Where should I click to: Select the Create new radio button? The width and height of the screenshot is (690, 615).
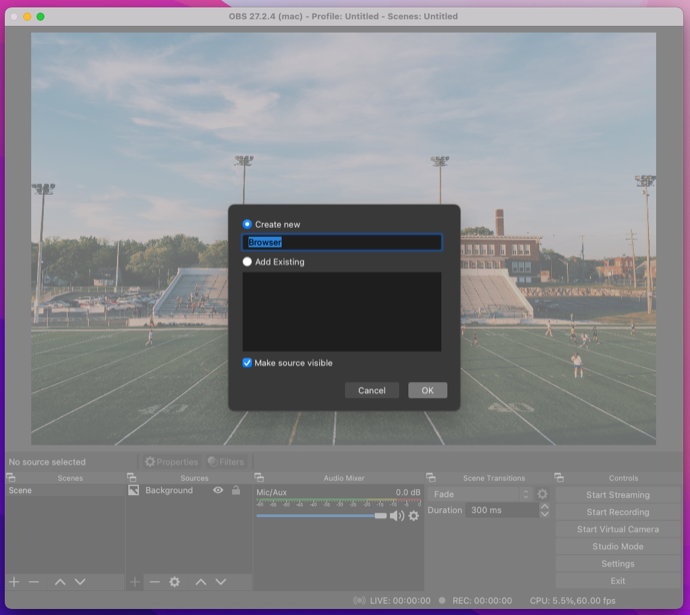coord(247,224)
